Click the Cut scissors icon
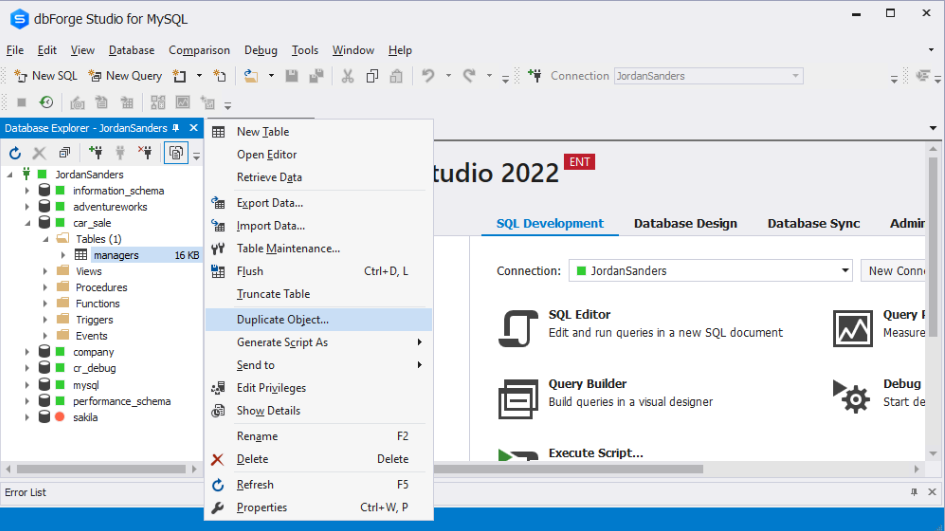The image size is (945, 531). 348,76
